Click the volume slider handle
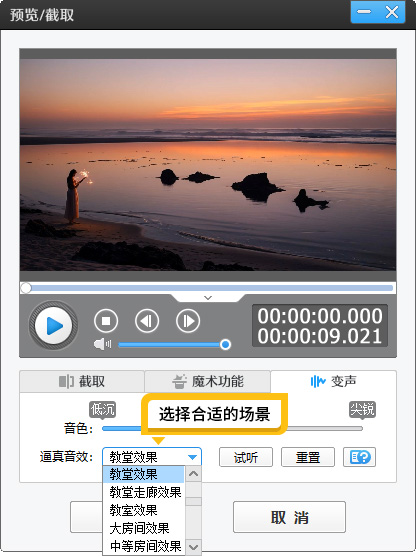This screenshot has width=416, height=556. [225, 344]
